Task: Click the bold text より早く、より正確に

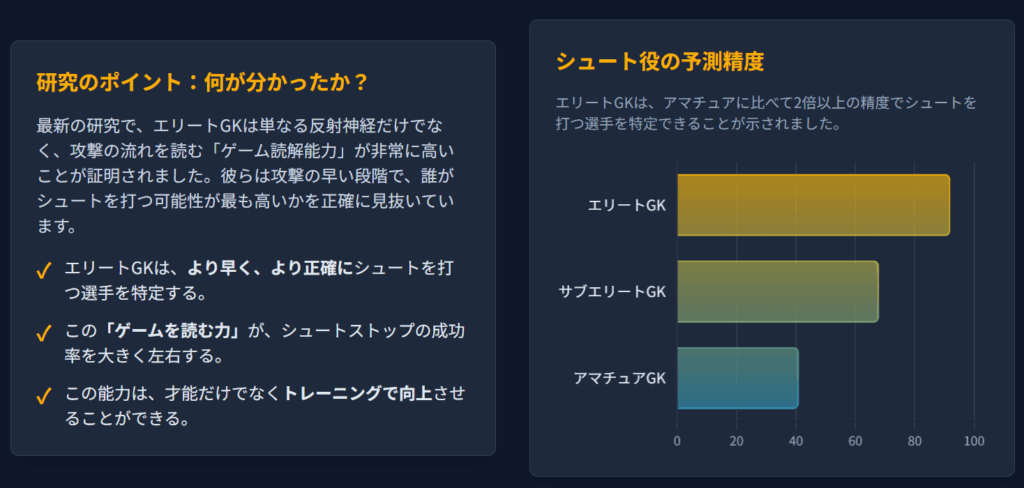Action: pos(271,269)
